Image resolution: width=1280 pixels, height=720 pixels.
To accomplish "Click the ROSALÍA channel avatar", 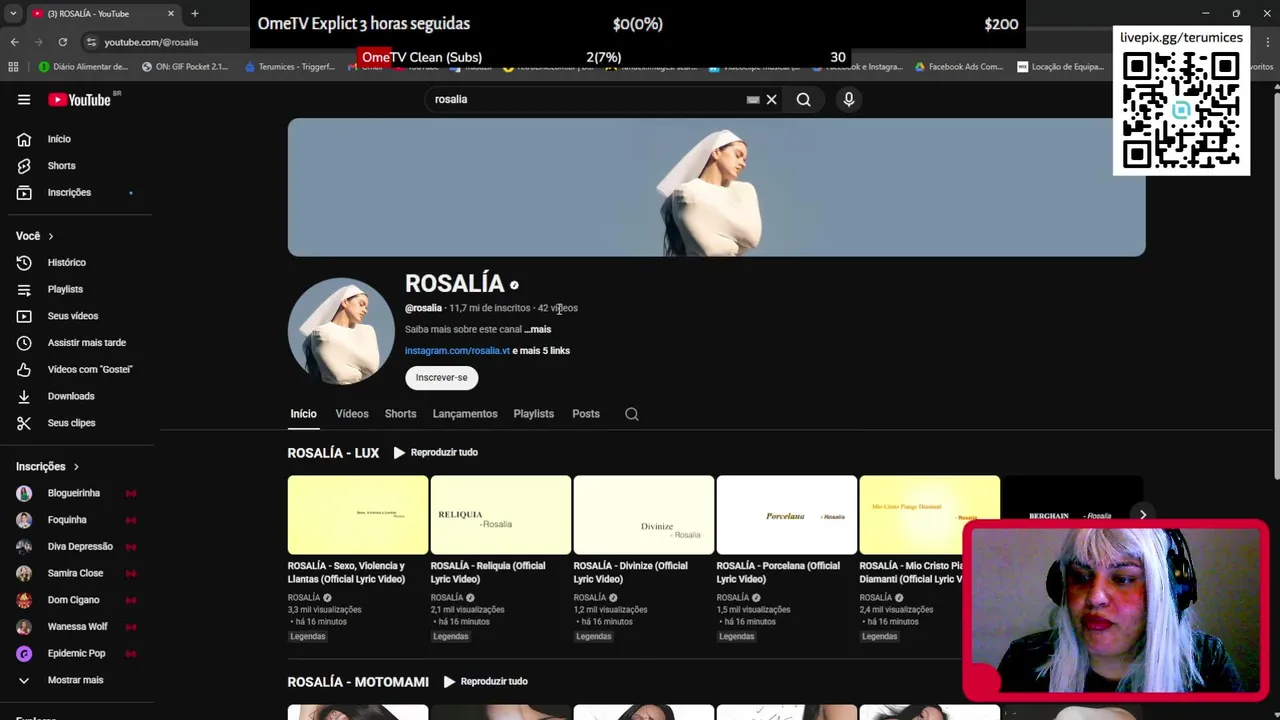I will [341, 331].
